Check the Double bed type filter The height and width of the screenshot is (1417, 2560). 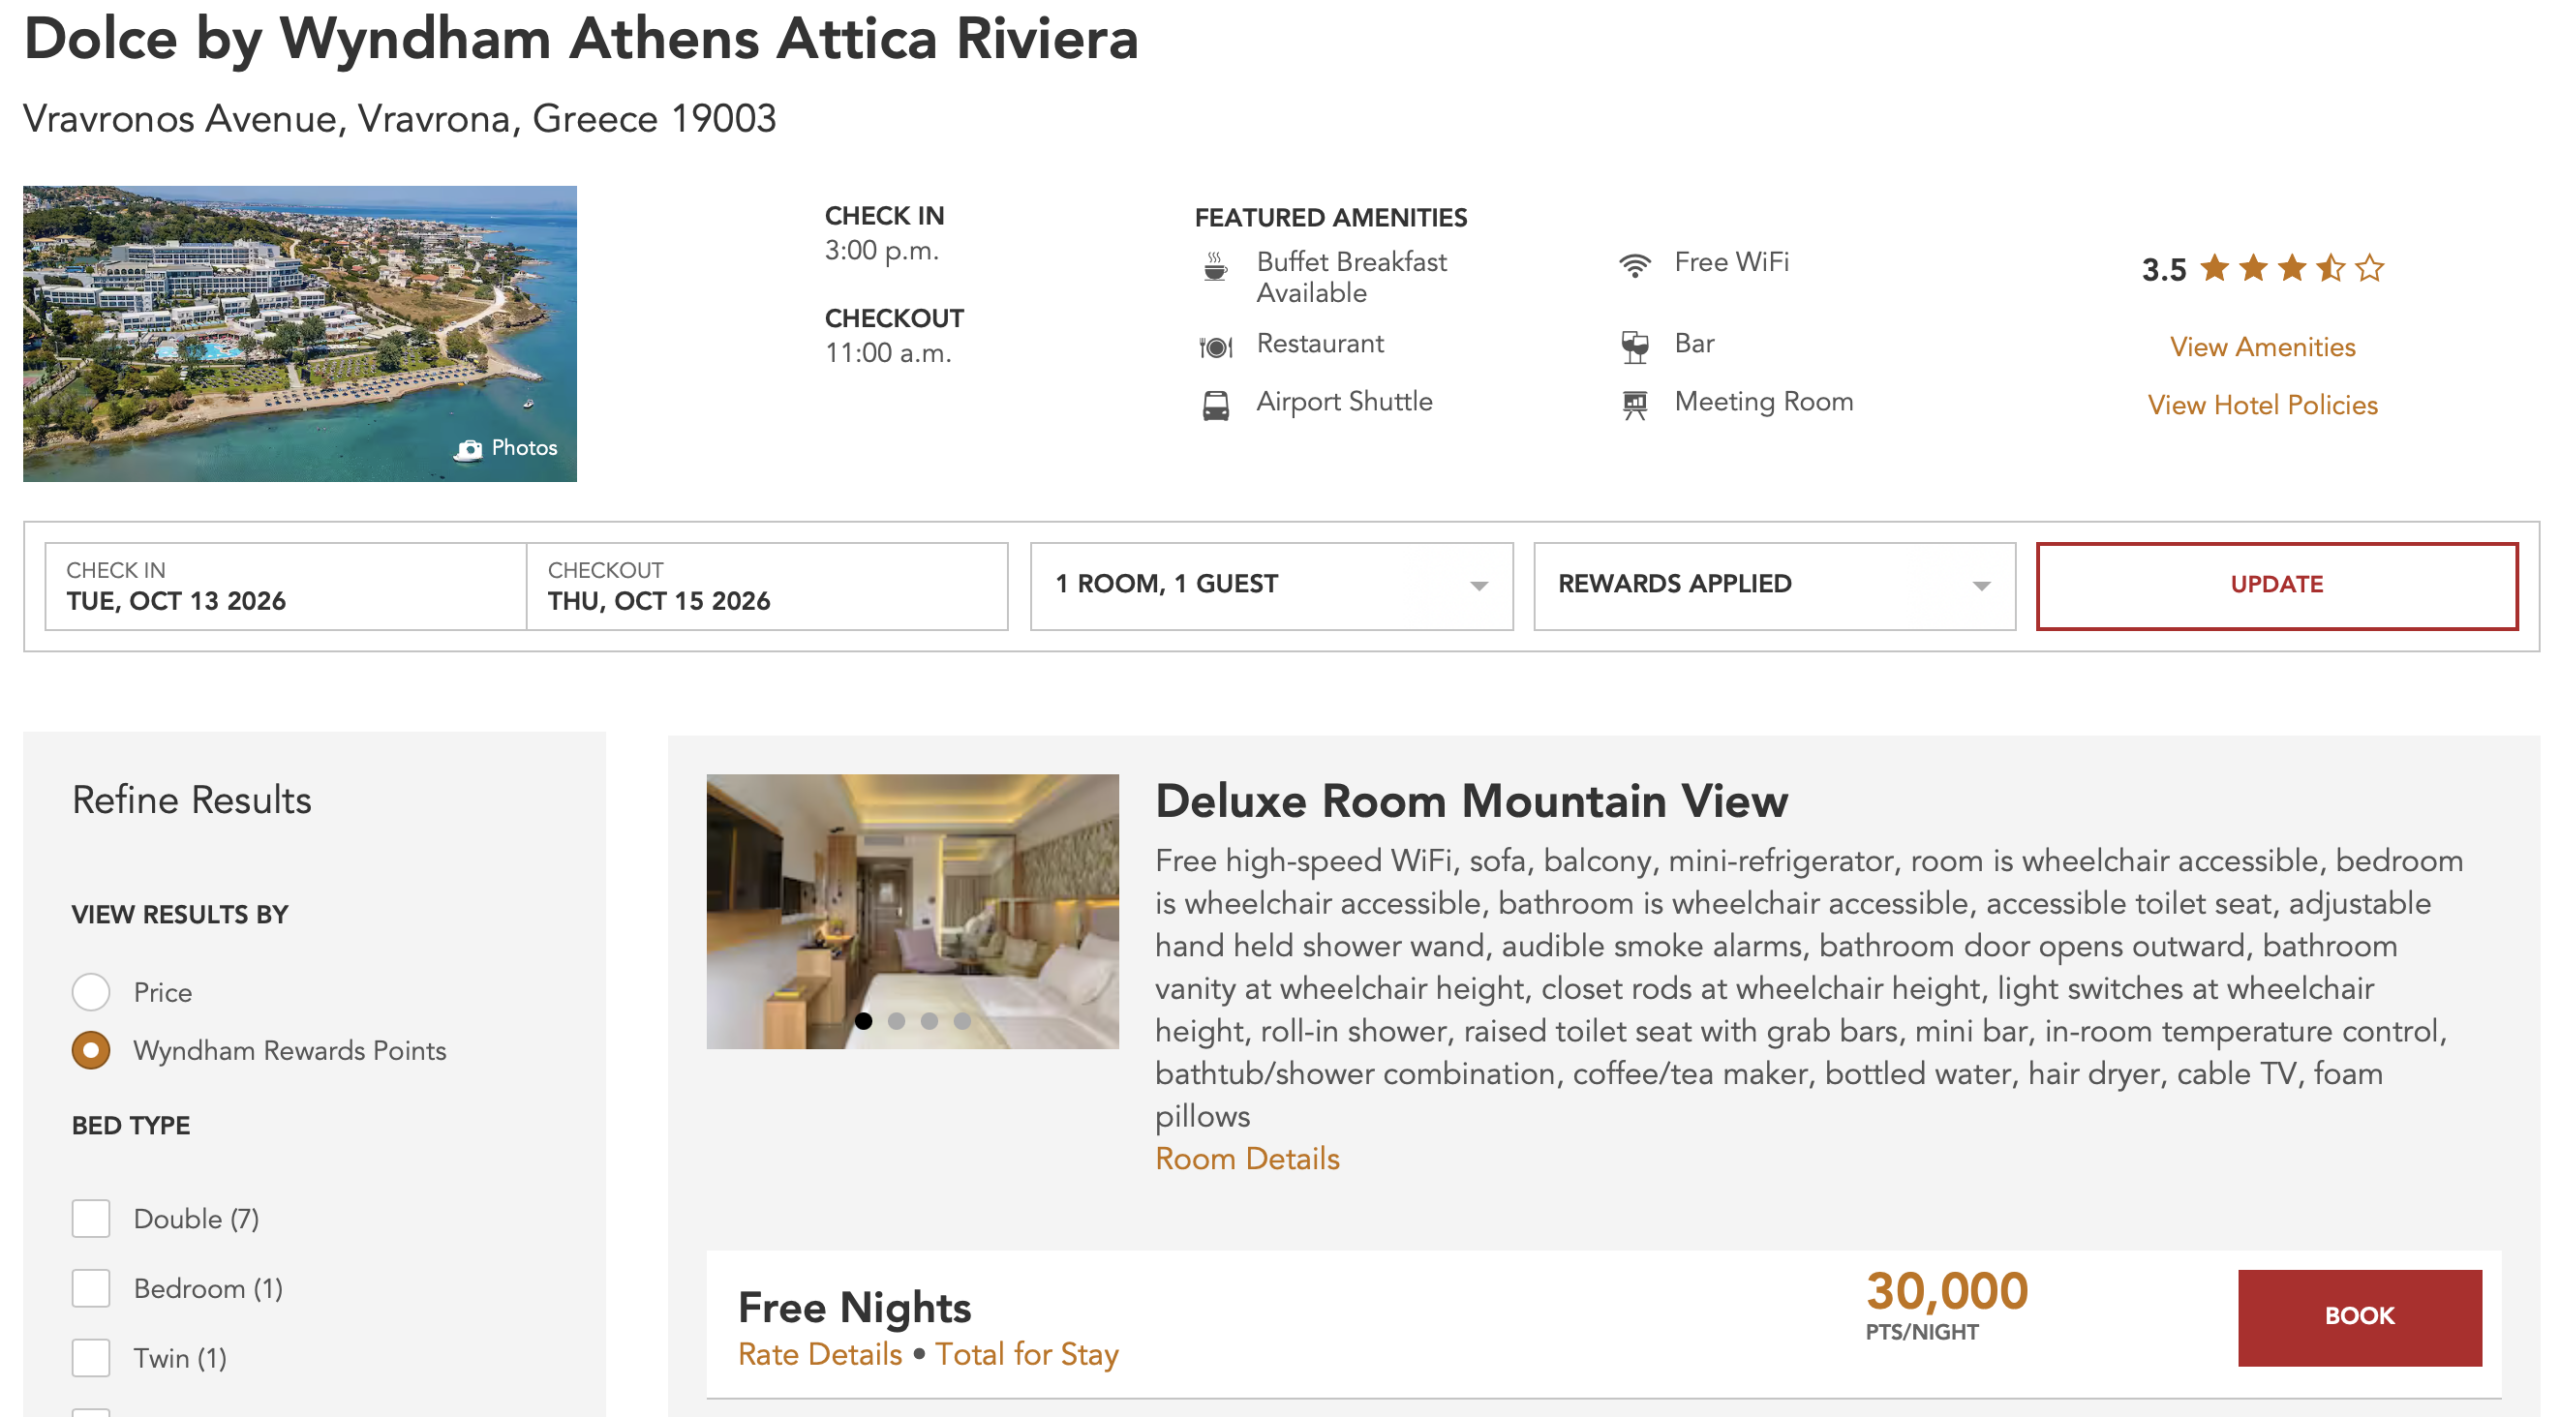(92, 1218)
